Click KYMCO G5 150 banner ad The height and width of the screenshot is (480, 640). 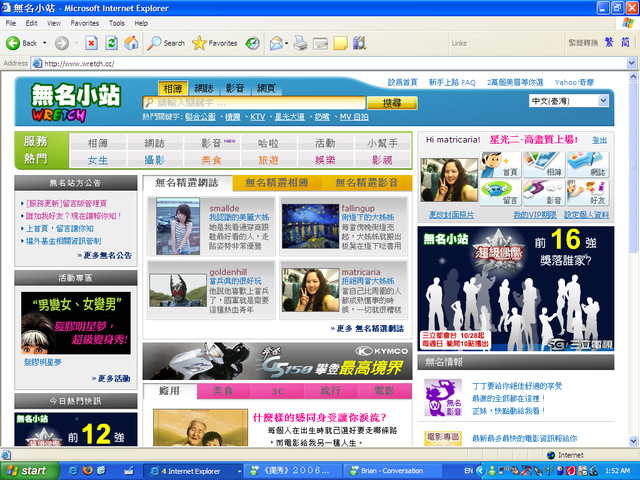point(278,361)
